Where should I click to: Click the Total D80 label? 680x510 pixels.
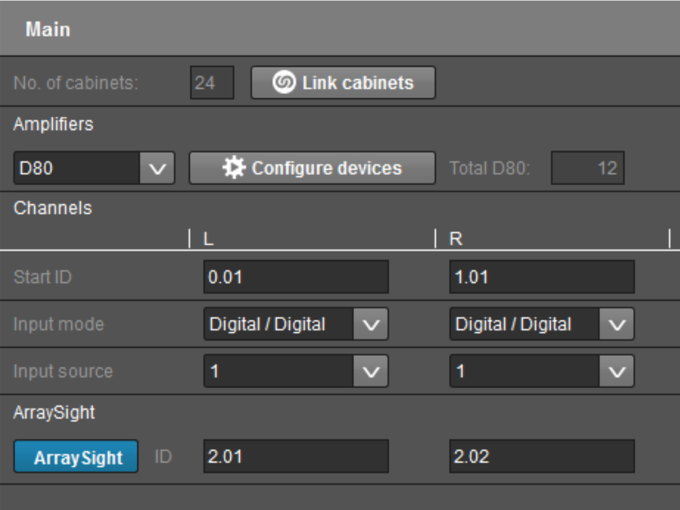click(x=490, y=168)
